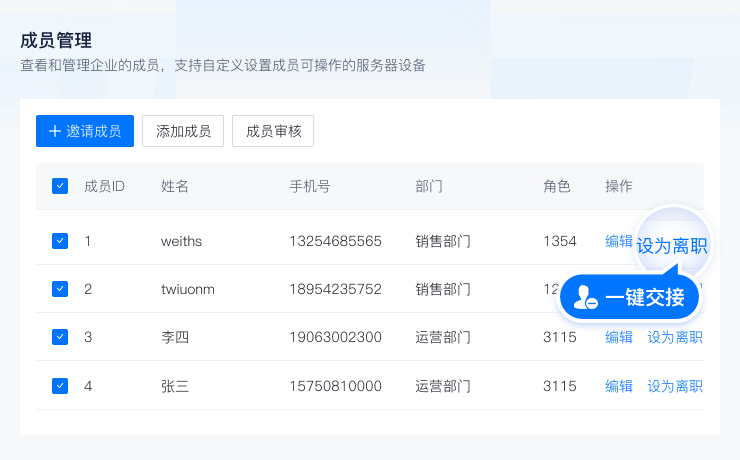Click the 一键交接 handover button
This screenshot has width=740, height=460.
pyautogui.click(x=630, y=297)
